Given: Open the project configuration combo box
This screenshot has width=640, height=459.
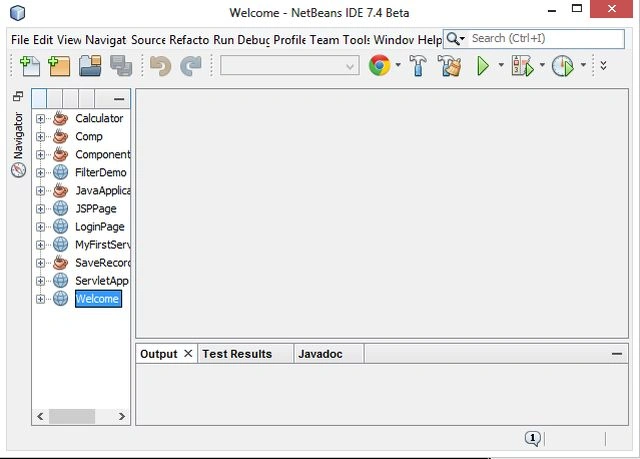Looking at the screenshot, I should 290,66.
